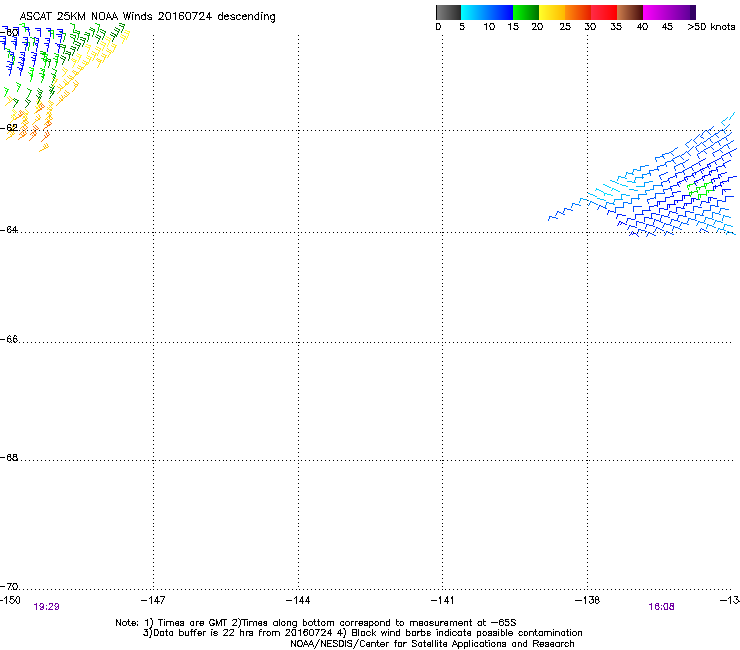
Task: Click the -64 latitude label
Action: click(x=9, y=229)
